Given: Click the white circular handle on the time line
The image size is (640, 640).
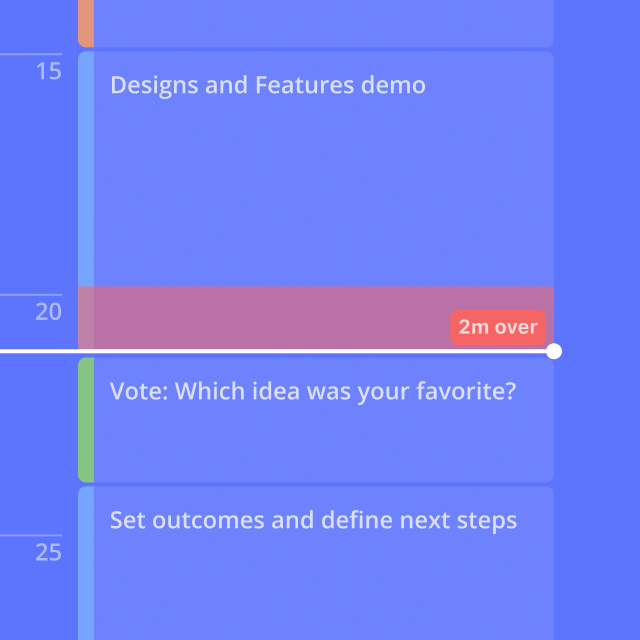Looking at the screenshot, I should (x=554, y=351).
